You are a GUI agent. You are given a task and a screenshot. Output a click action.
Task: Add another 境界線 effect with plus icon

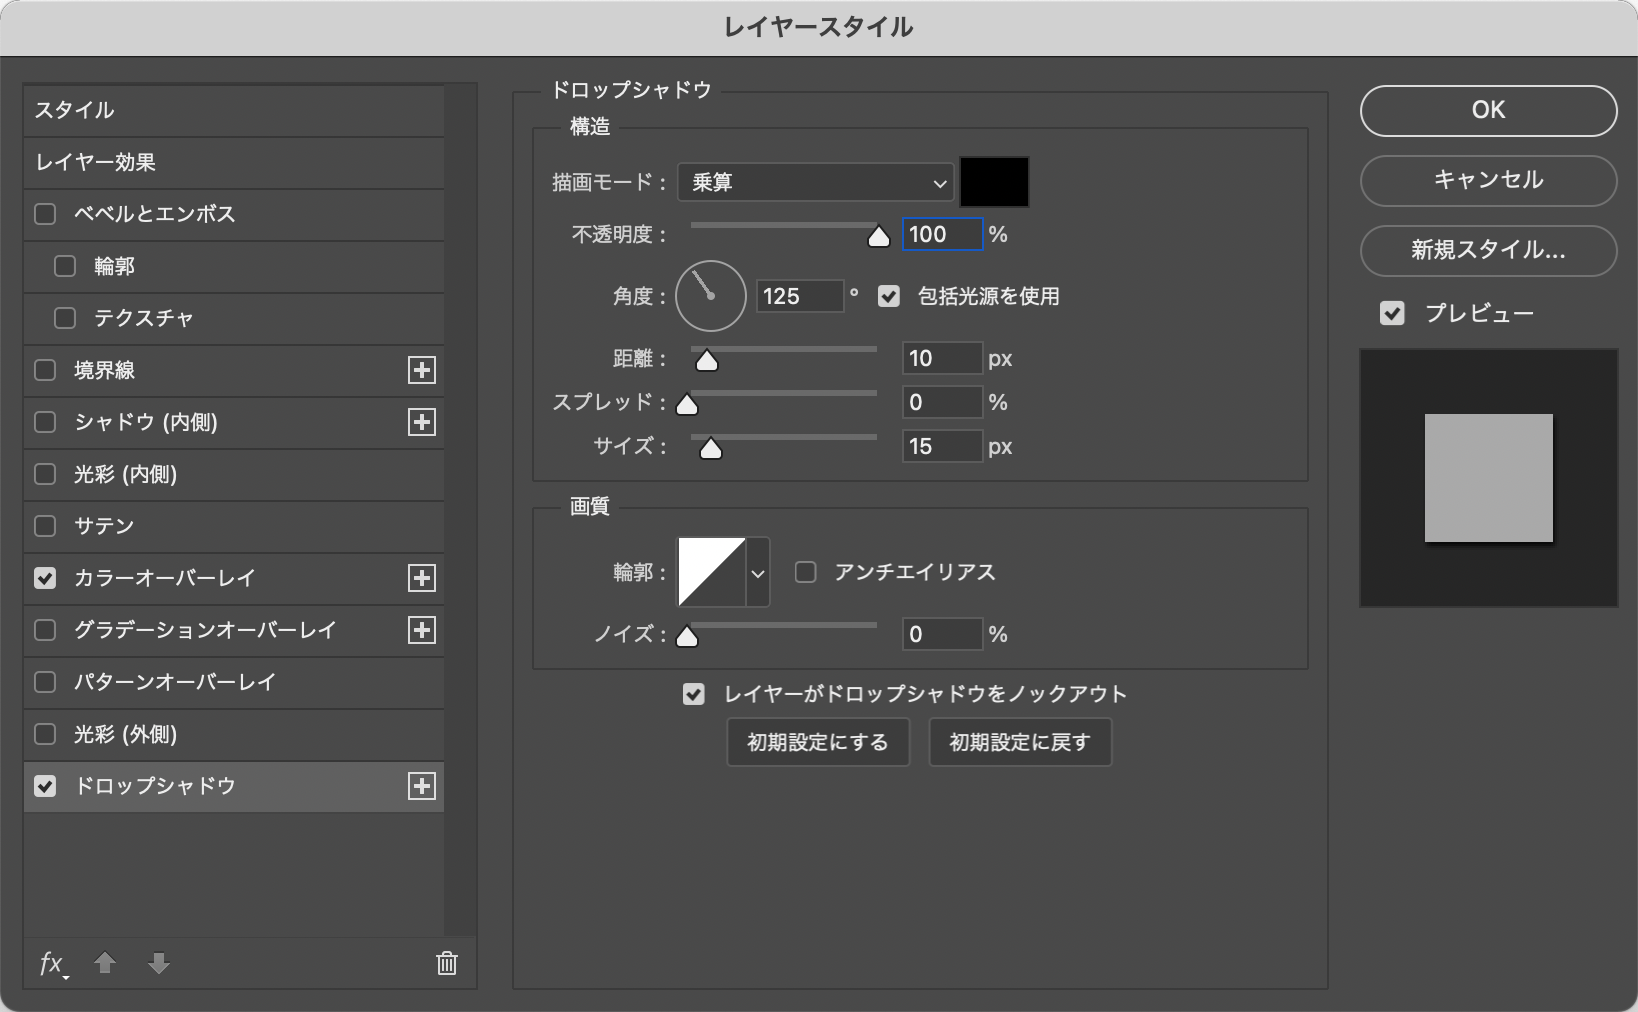tap(422, 370)
